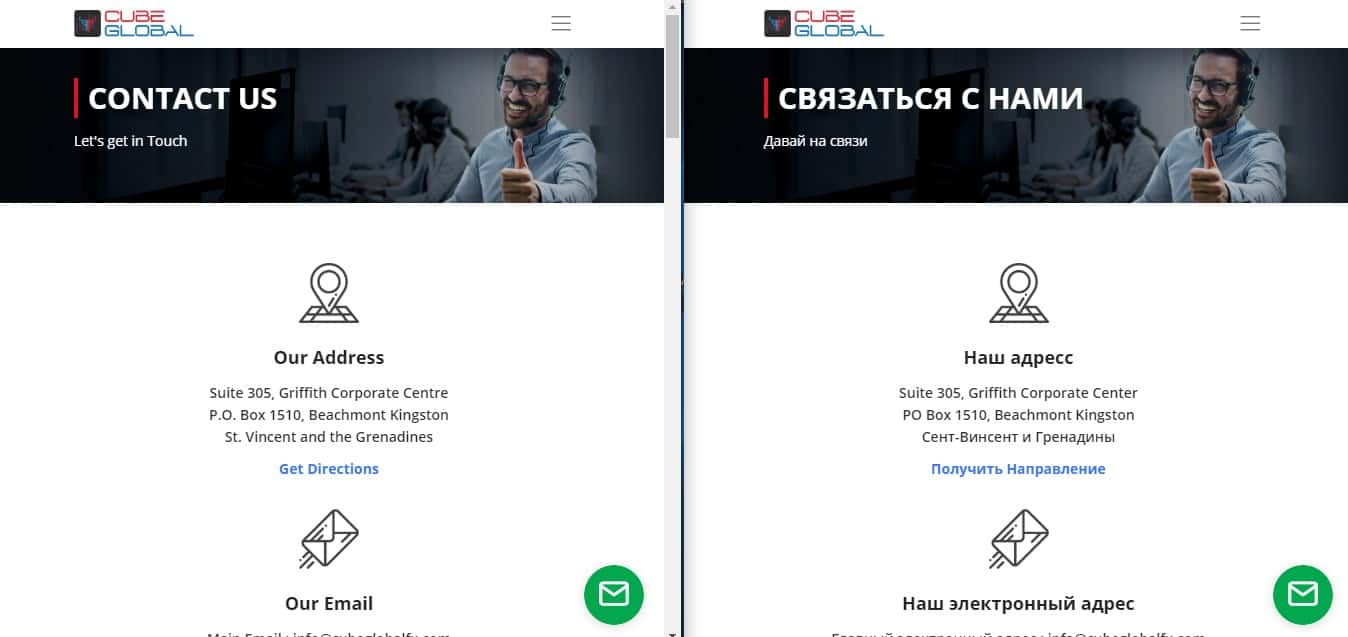Follow the Get Directions link
Viewport: 1348px width, 637px height.
tap(329, 469)
